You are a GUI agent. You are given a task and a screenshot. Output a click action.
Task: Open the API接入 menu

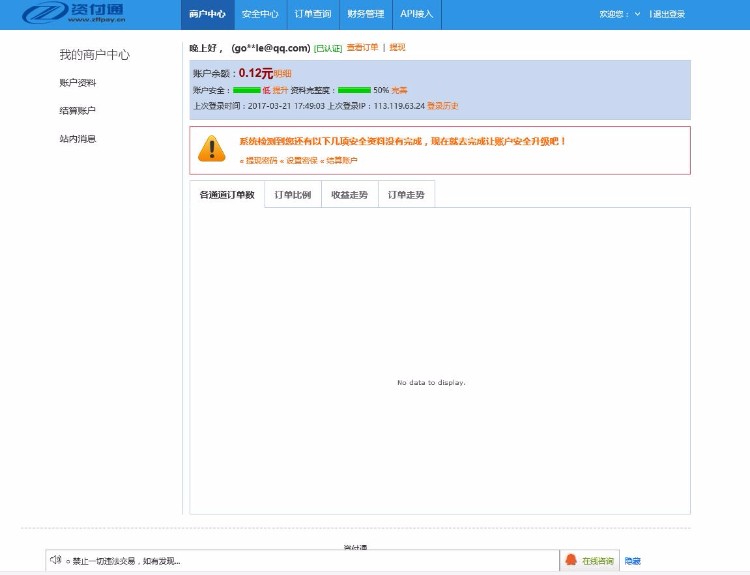(x=417, y=14)
